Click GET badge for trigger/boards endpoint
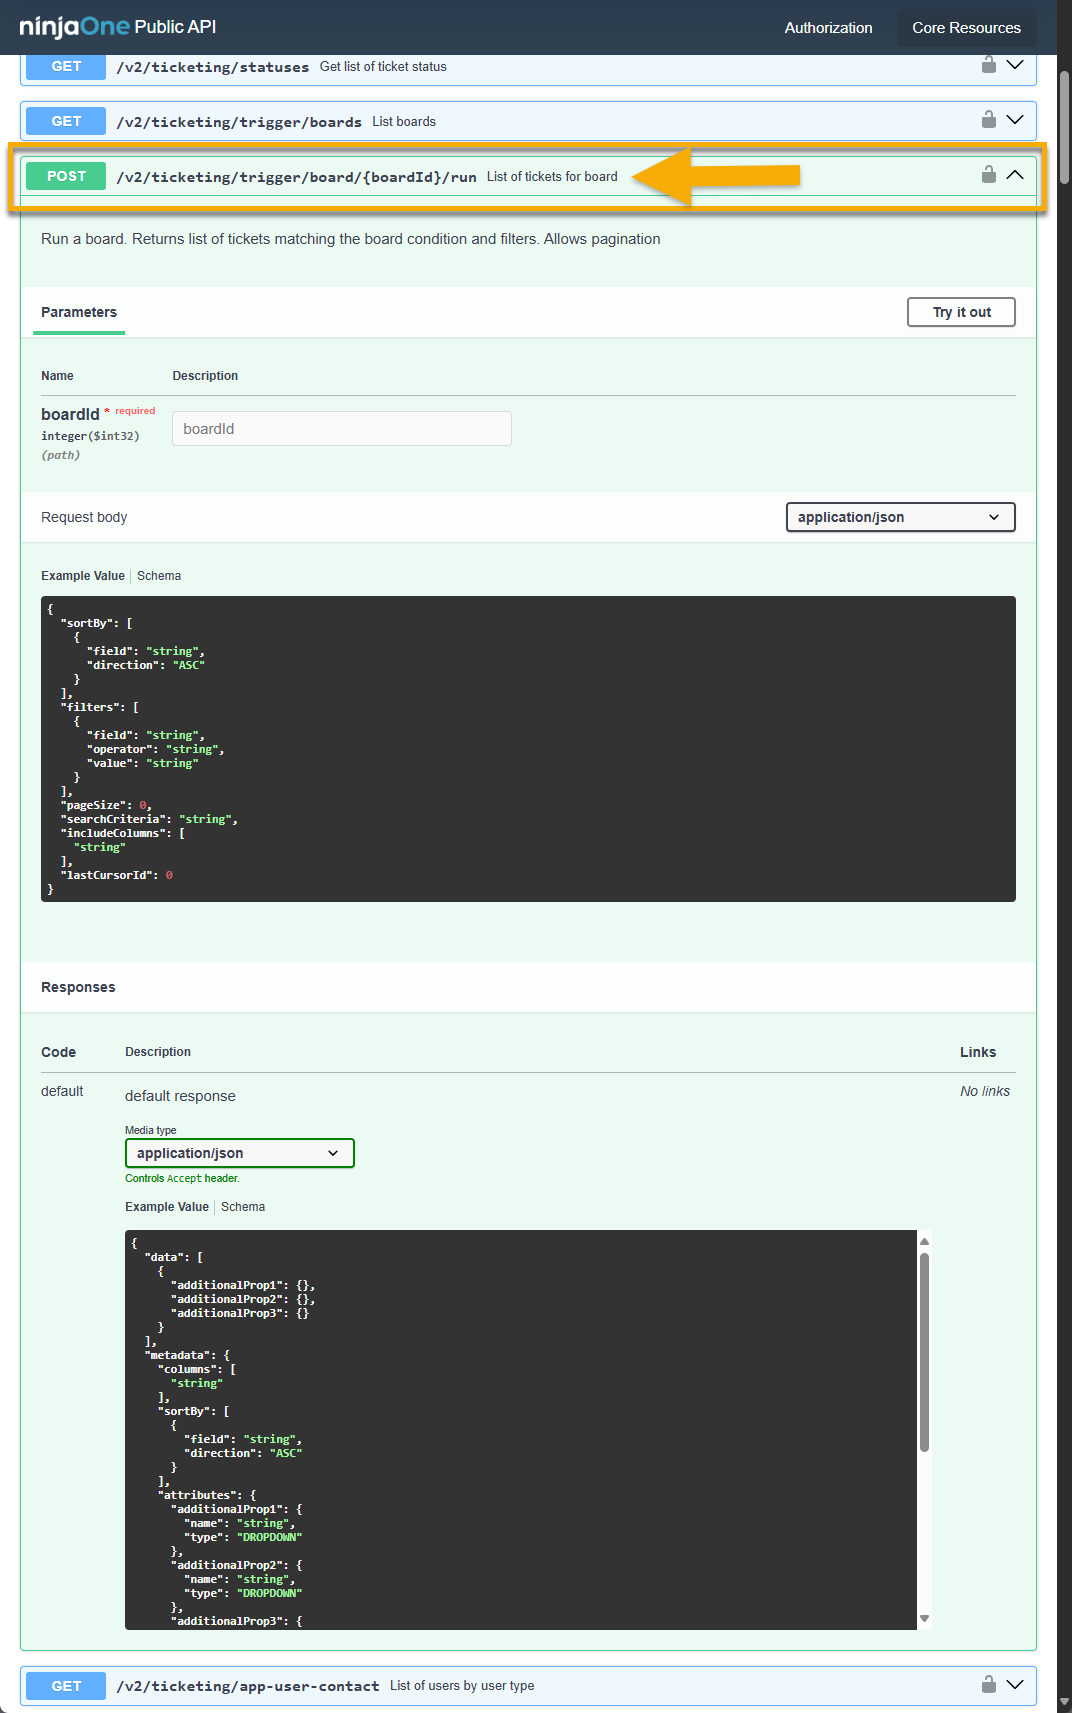 (x=66, y=121)
